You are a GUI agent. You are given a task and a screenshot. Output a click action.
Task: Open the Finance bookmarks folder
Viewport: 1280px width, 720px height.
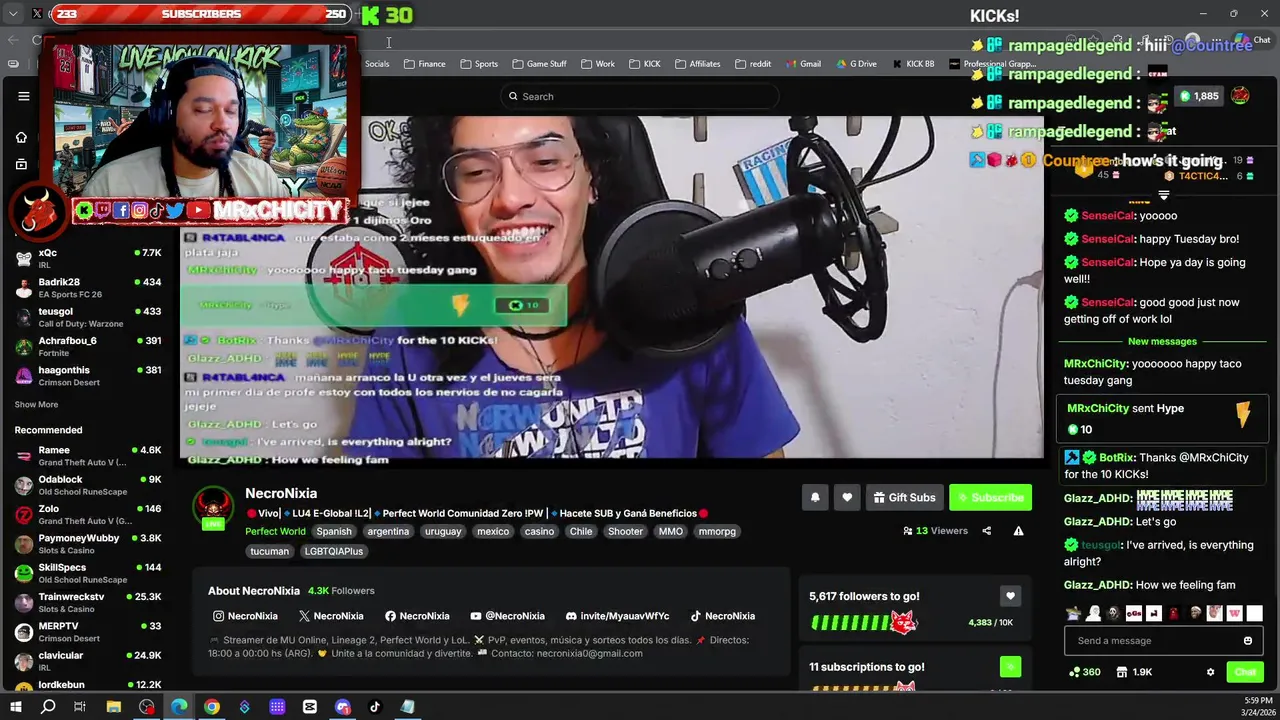click(x=425, y=64)
